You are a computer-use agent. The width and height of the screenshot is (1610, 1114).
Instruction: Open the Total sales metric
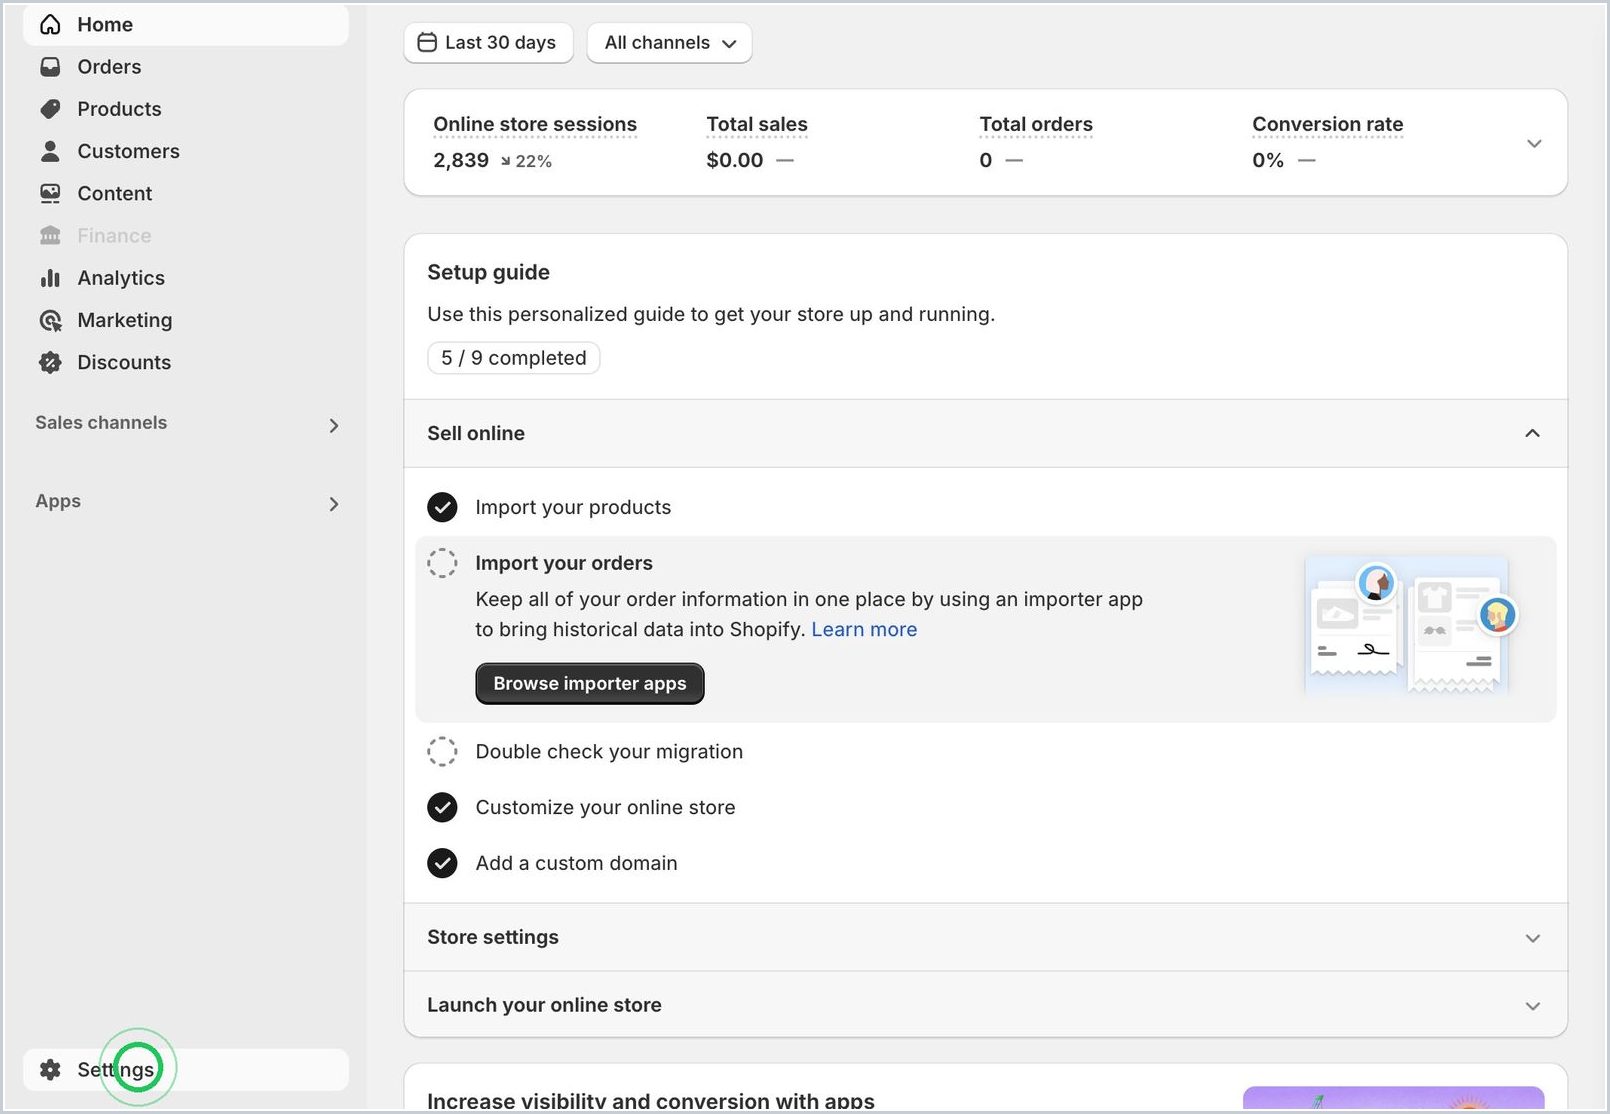click(757, 124)
